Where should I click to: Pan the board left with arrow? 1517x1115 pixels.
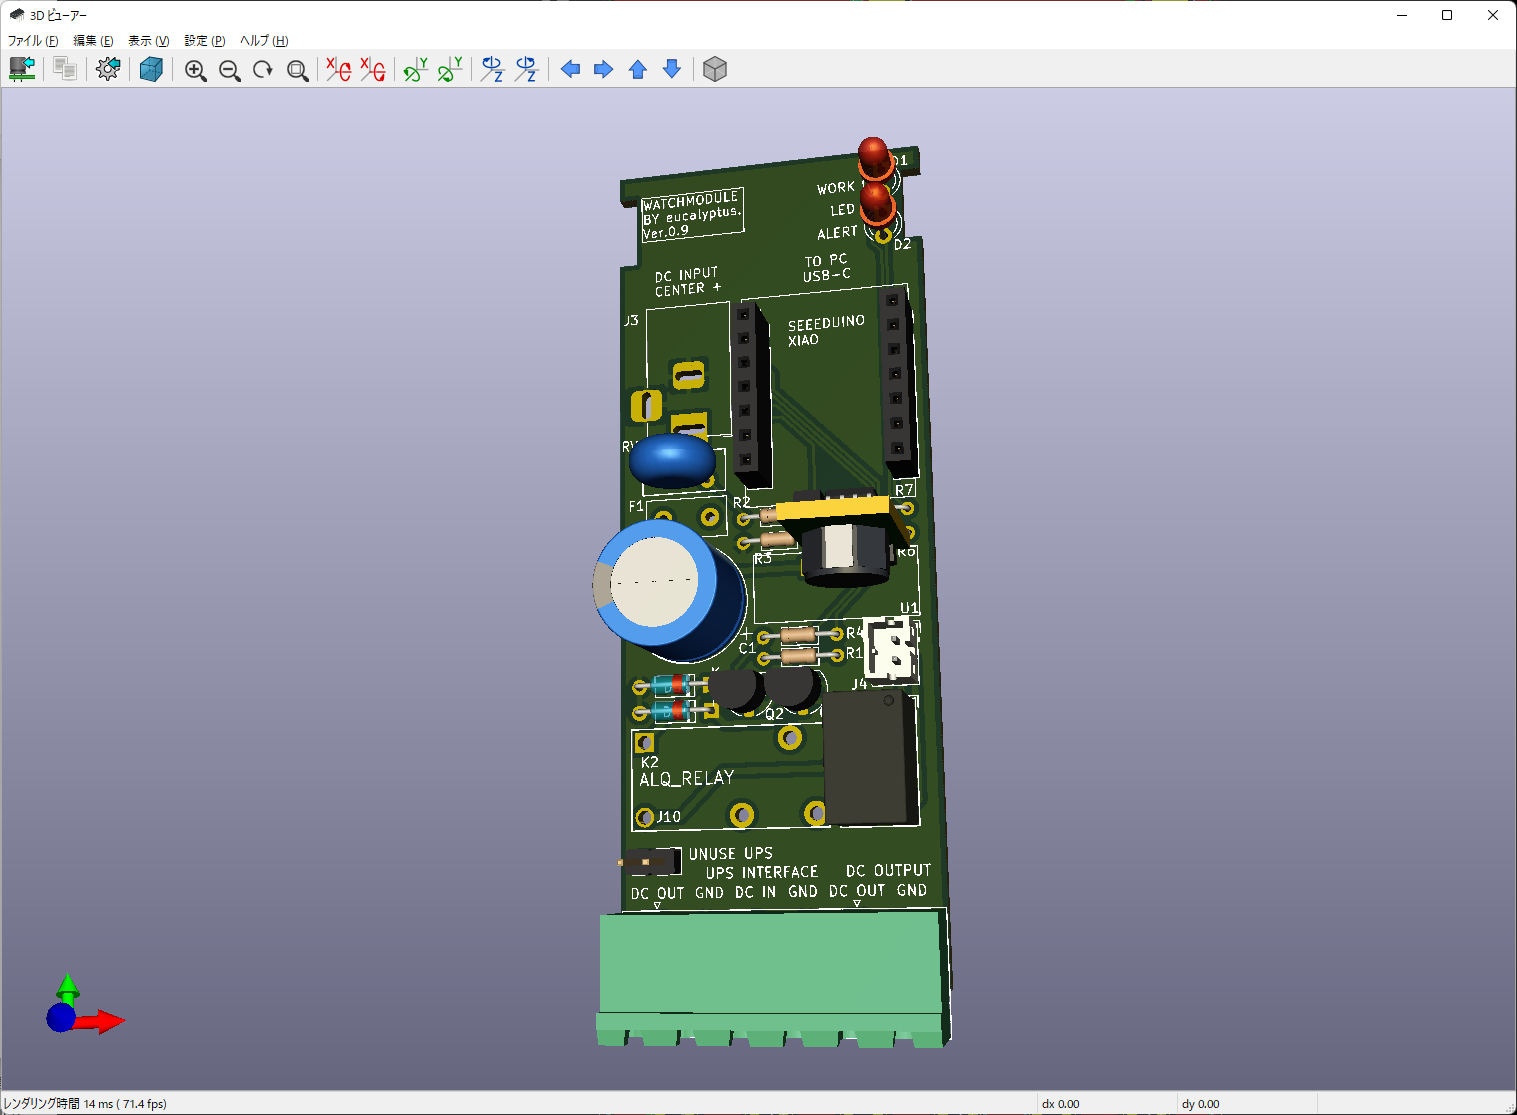point(570,69)
